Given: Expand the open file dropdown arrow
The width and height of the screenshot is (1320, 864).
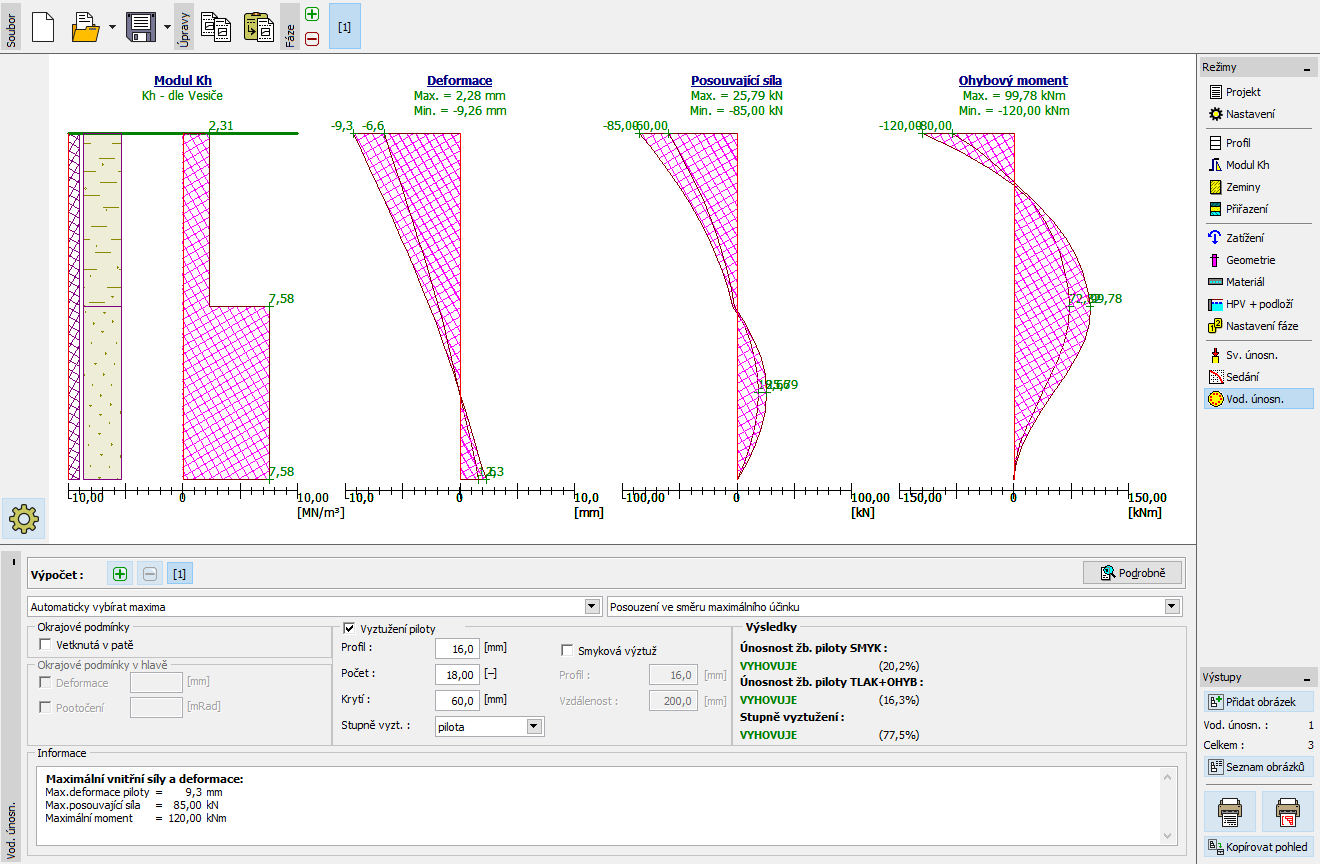Looking at the screenshot, I should point(111,26).
